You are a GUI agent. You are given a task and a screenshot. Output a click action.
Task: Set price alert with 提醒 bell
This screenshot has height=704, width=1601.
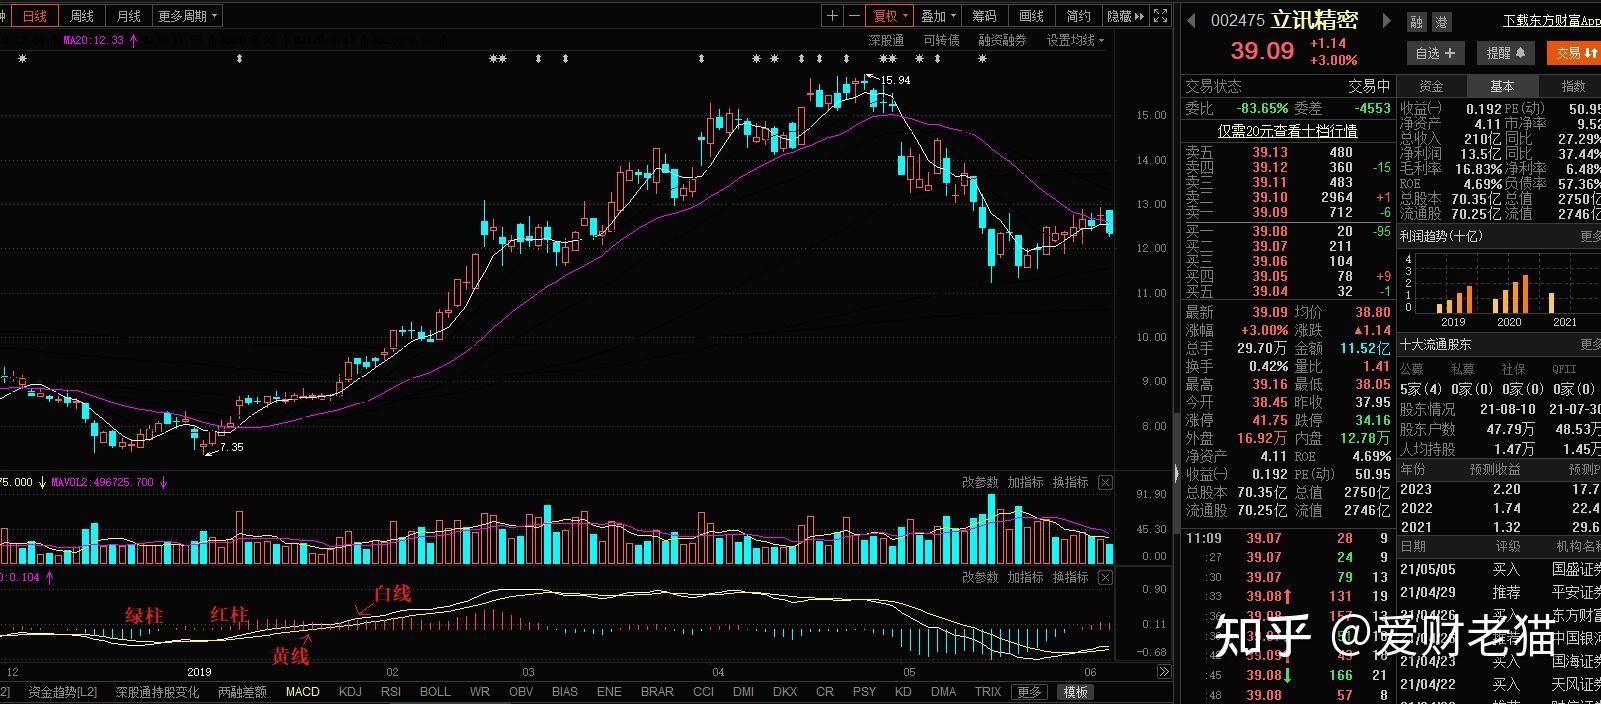coord(1506,53)
